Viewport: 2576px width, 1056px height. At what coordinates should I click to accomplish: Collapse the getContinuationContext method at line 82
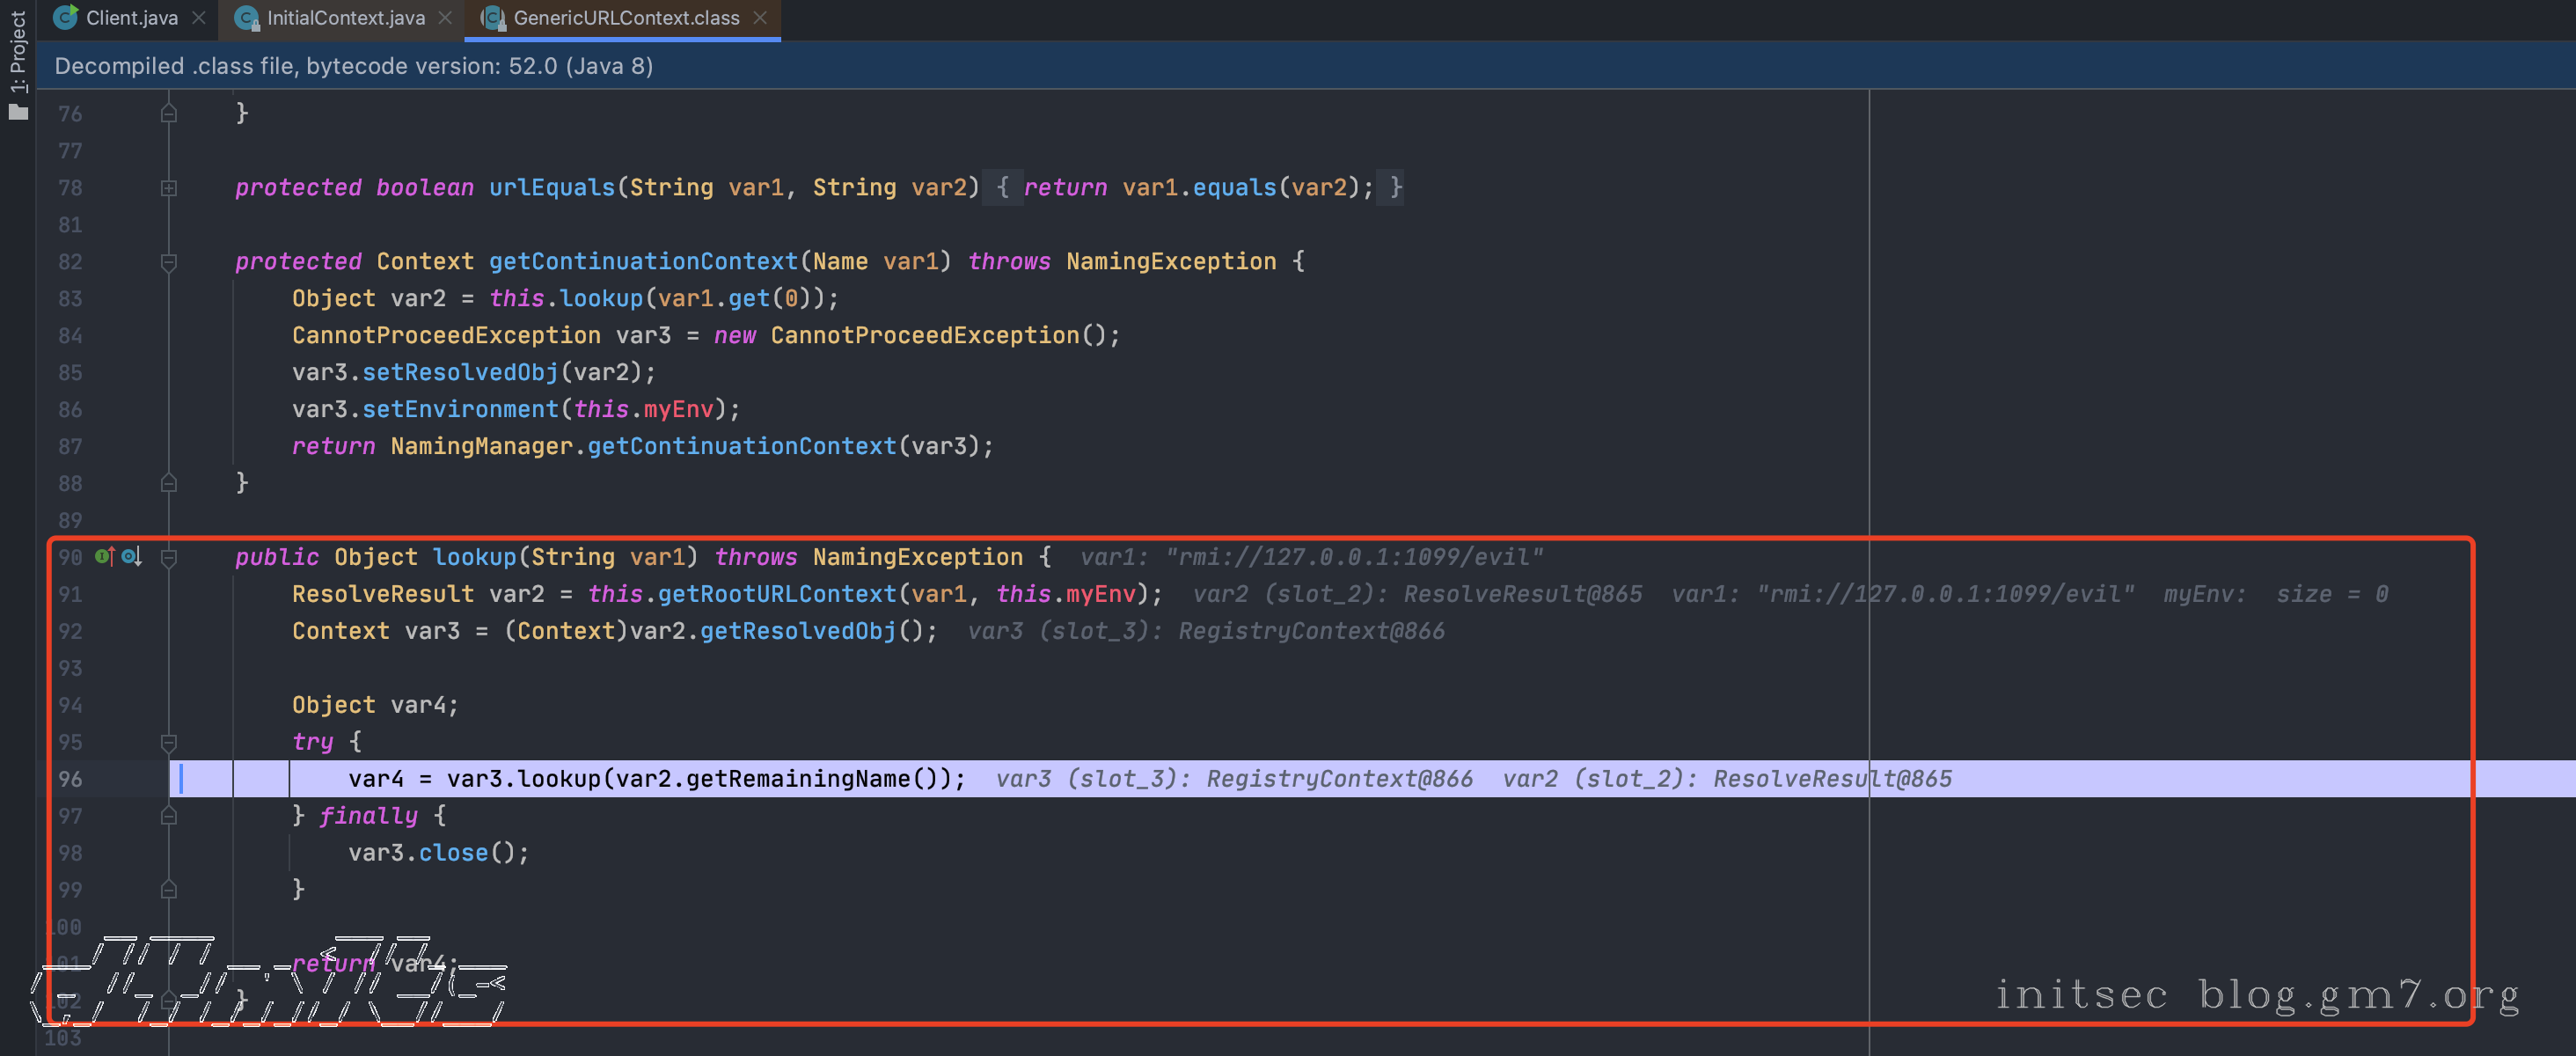click(169, 262)
